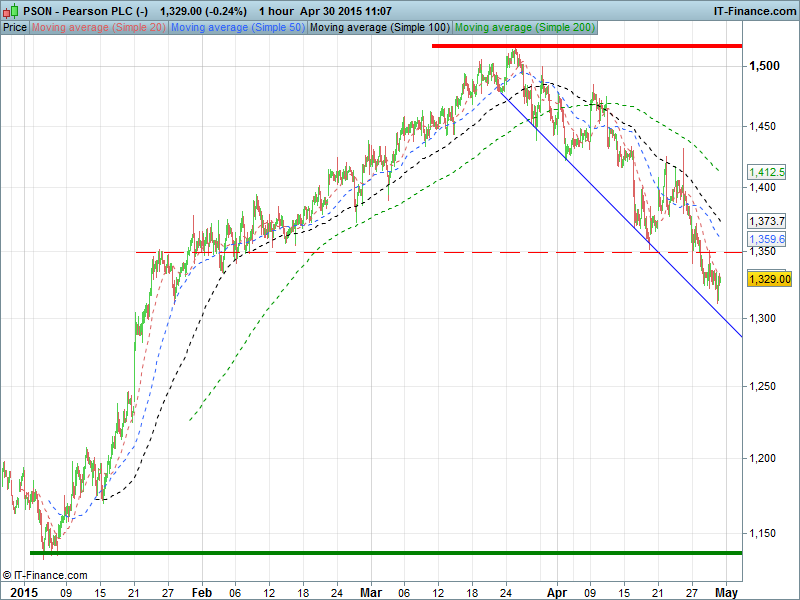
Task: Click the blue 1,359.6 moving average value label
Action: [x=767, y=240]
